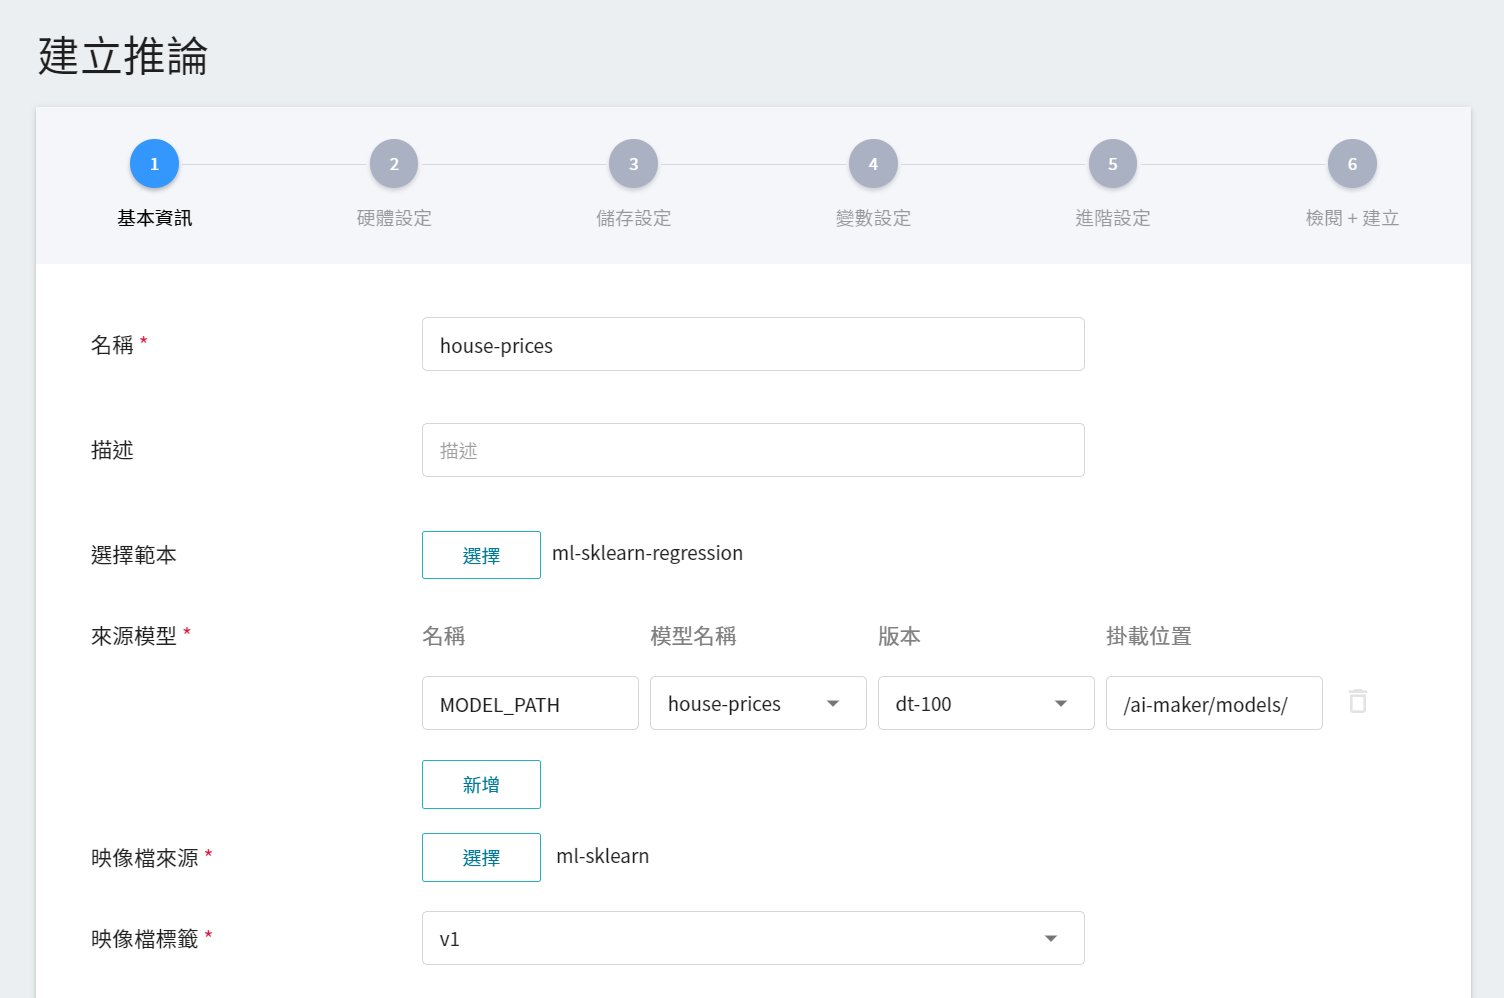Open step 3 儲存設定
1504x998 pixels.
click(633, 164)
